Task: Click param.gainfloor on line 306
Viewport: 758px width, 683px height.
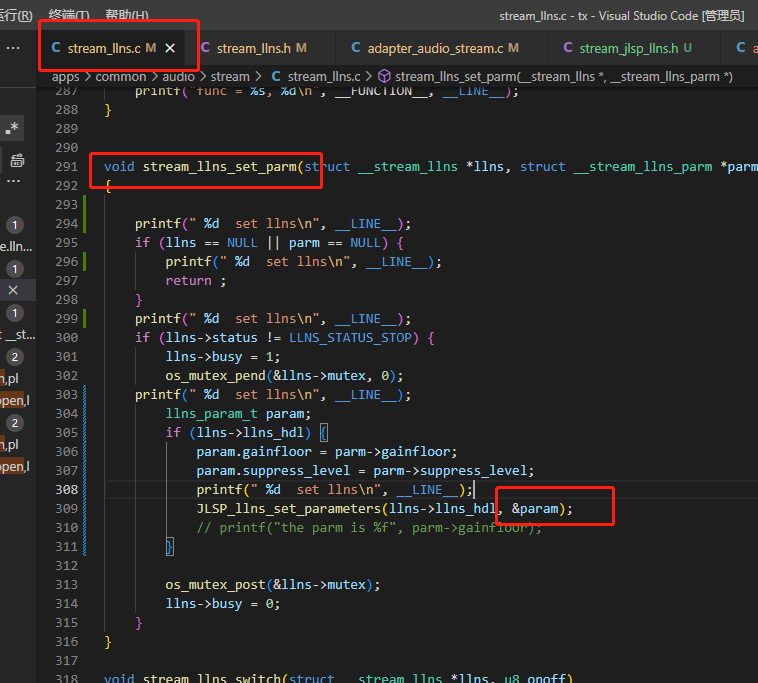Action: coord(254,451)
